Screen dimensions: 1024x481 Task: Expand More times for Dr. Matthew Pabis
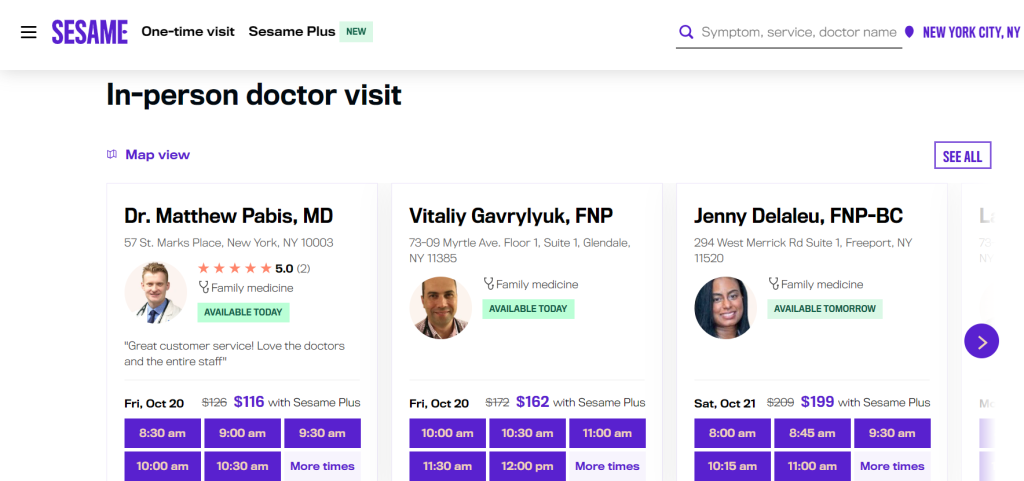[322, 466]
